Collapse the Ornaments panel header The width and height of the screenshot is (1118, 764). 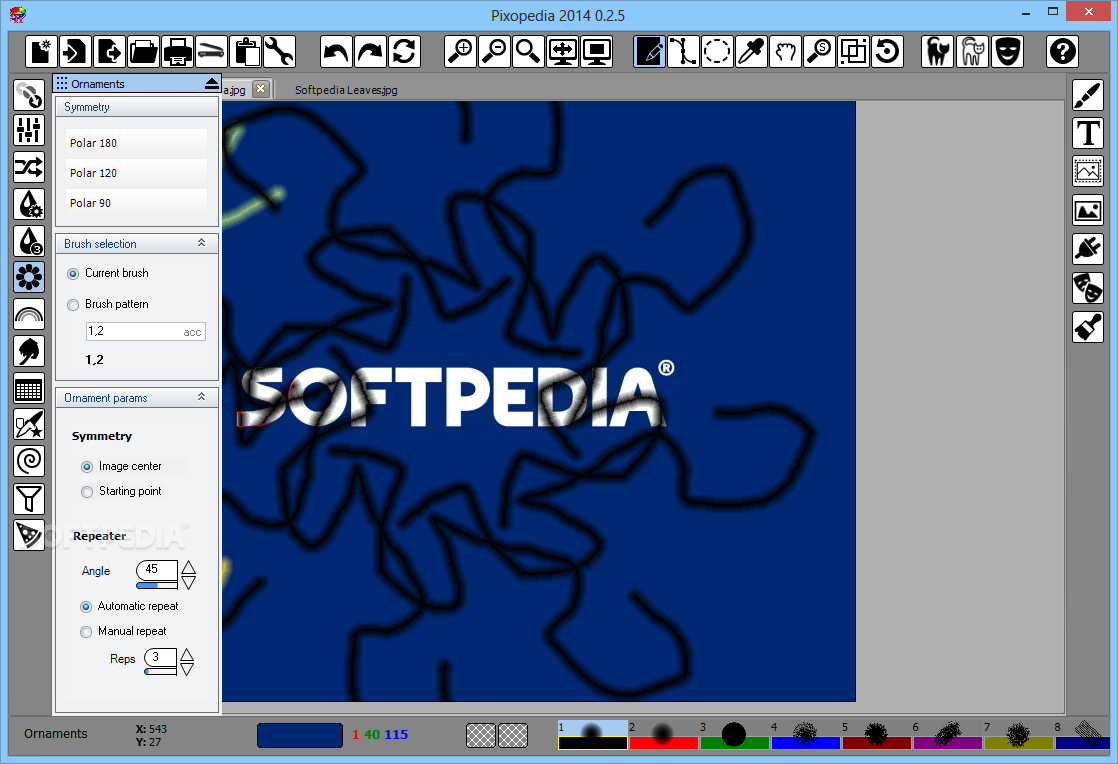pos(211,83)
